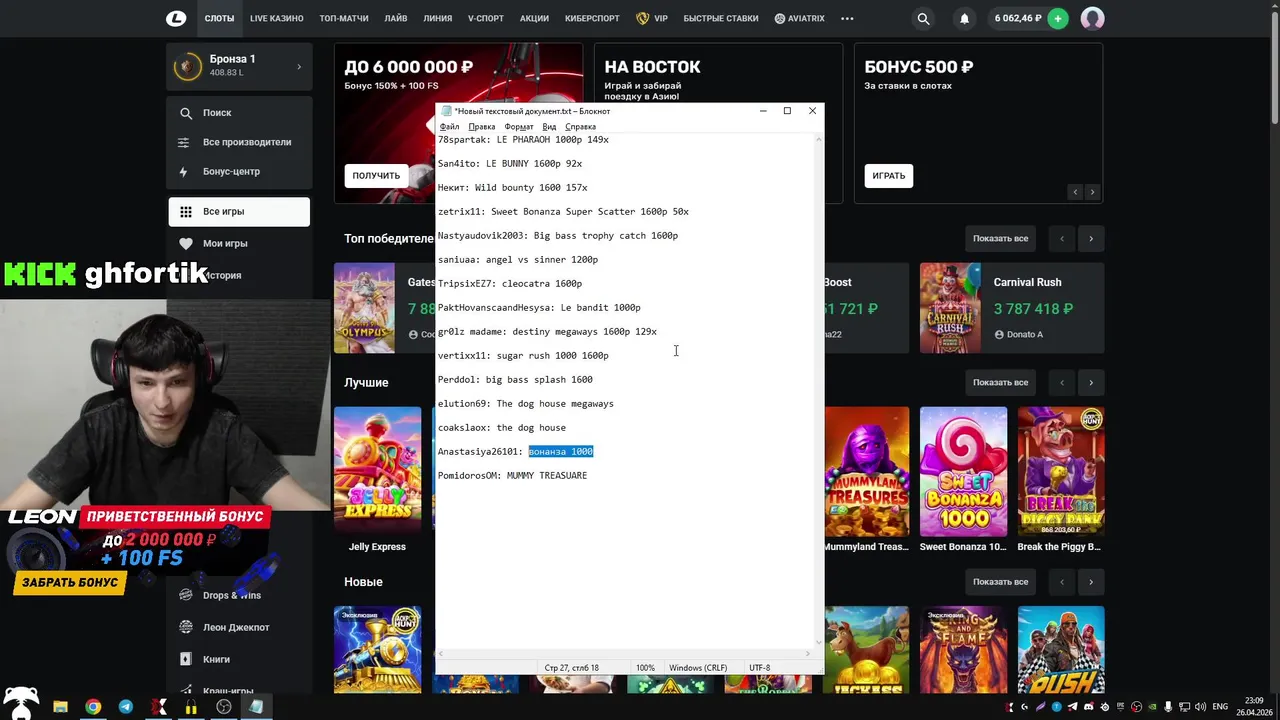Click the Leon logo icon in site header
The height and width of the screenshot is (720, 1280).
click(177, 18)
